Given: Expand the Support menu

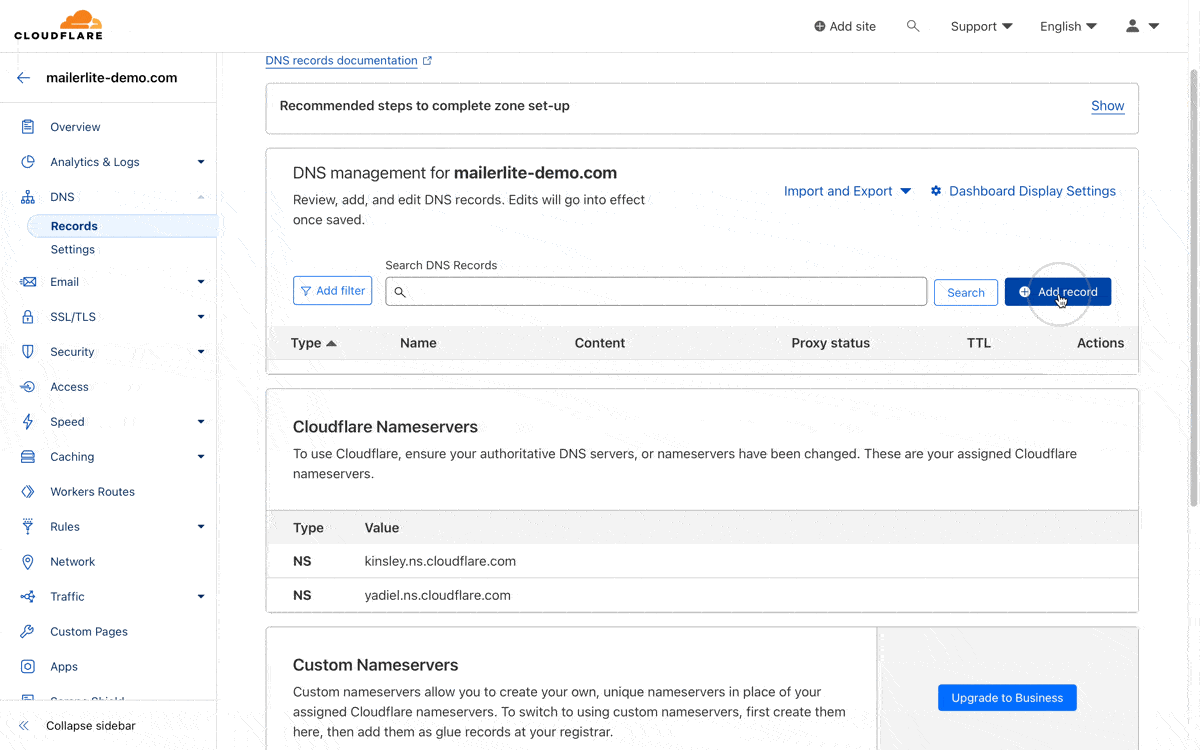Looking at the screenshot, I should 981,26.
